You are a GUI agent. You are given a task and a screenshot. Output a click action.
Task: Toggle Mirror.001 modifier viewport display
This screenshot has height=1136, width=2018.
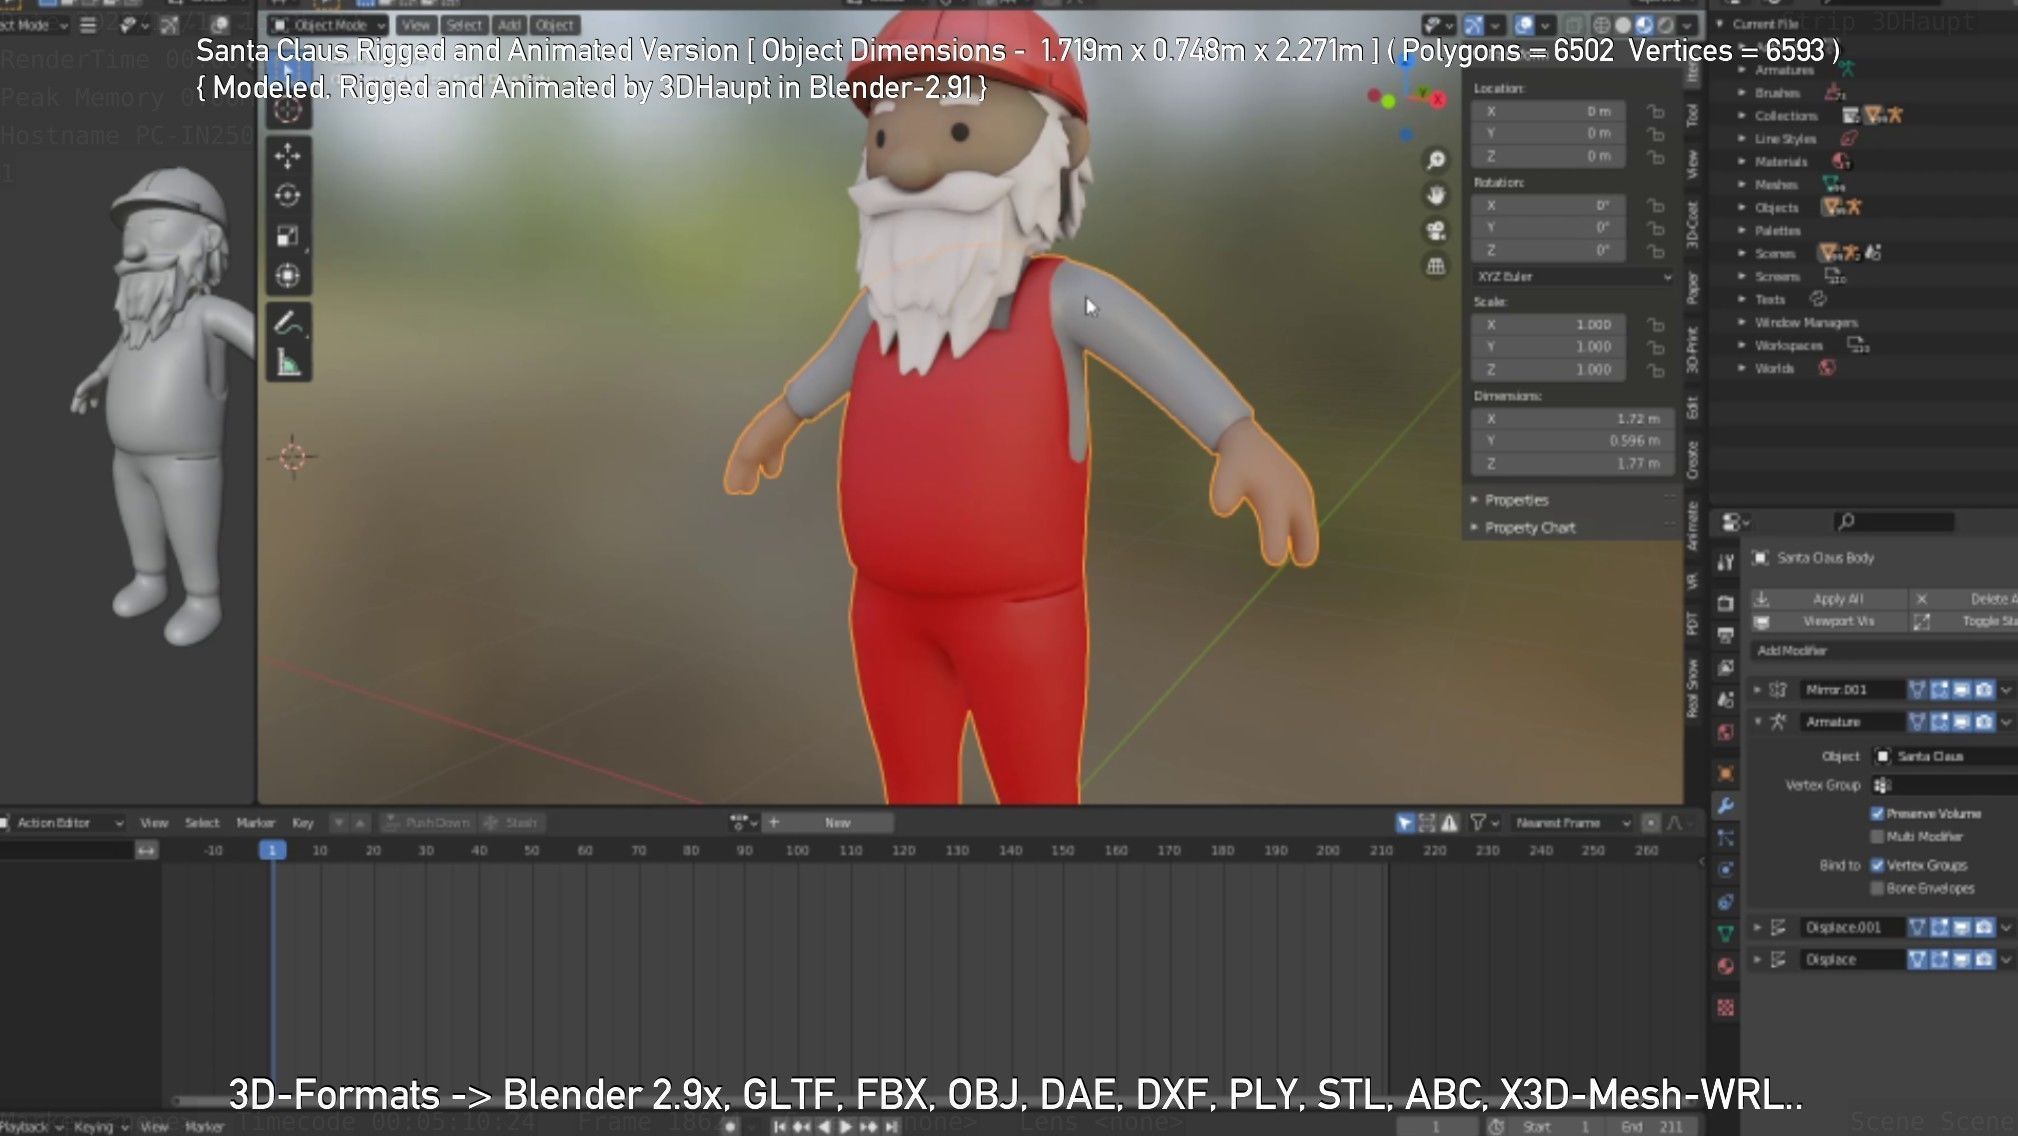[x=1961, y=690]
